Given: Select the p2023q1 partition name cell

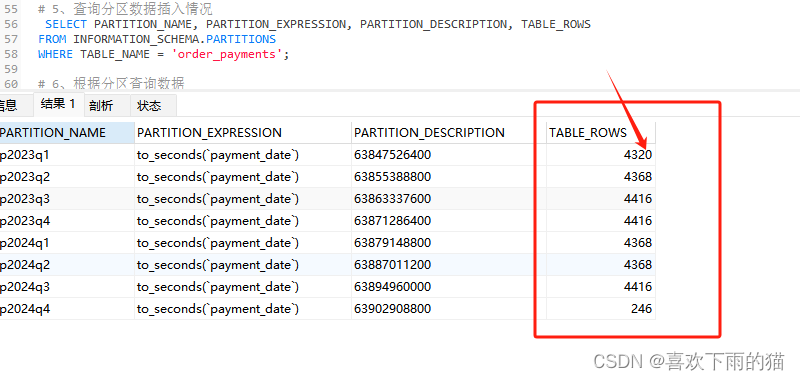Looking at the screenshot, I should 67,155.
